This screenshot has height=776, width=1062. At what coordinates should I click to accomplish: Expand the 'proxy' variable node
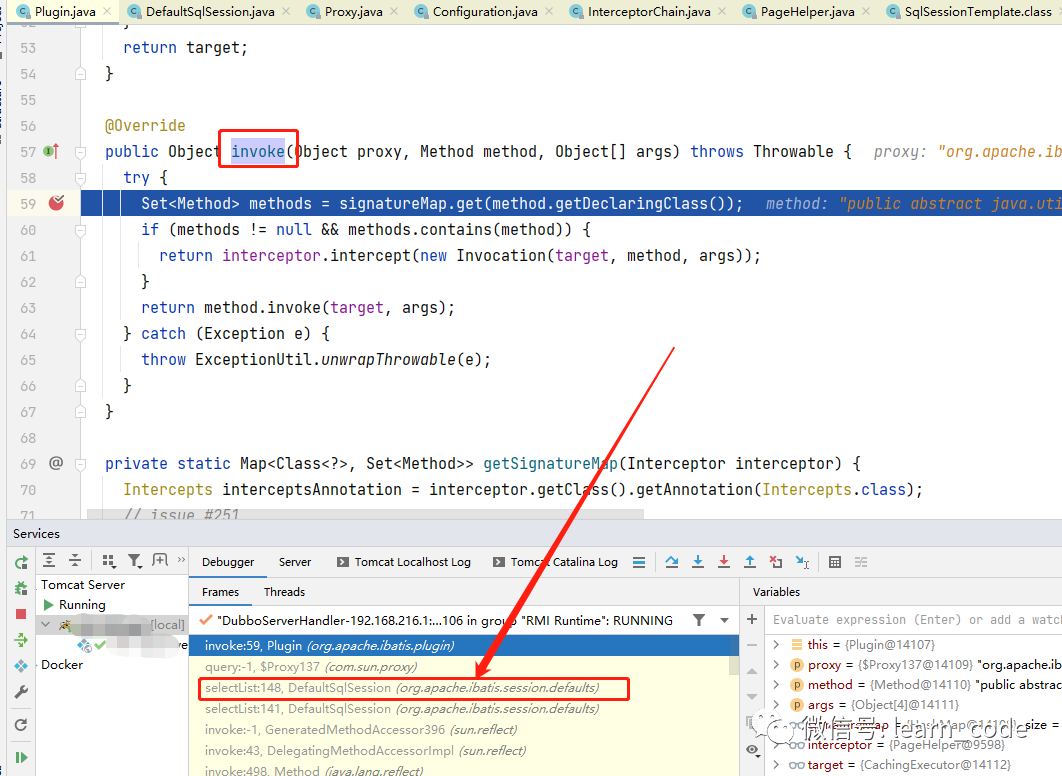point(777,665)
